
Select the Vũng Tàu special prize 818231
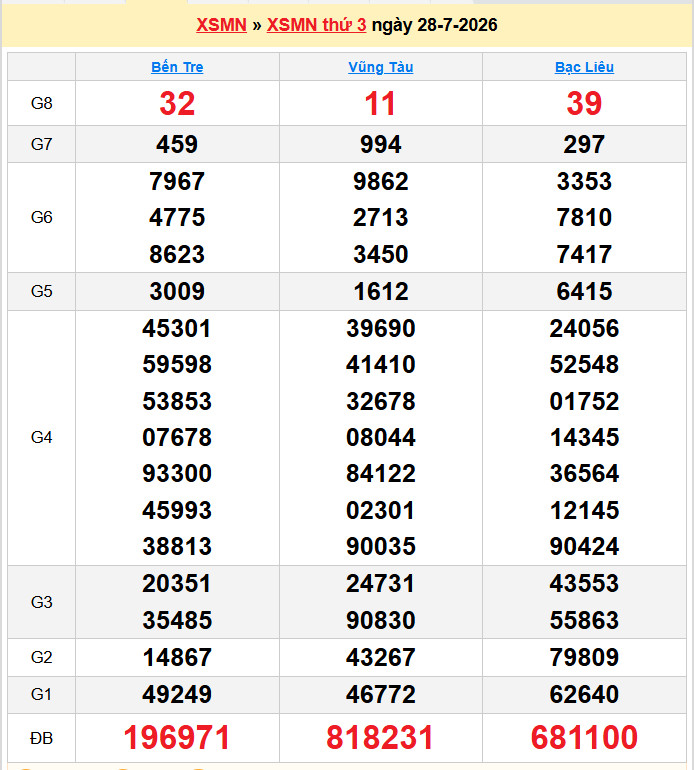[380, 738]
